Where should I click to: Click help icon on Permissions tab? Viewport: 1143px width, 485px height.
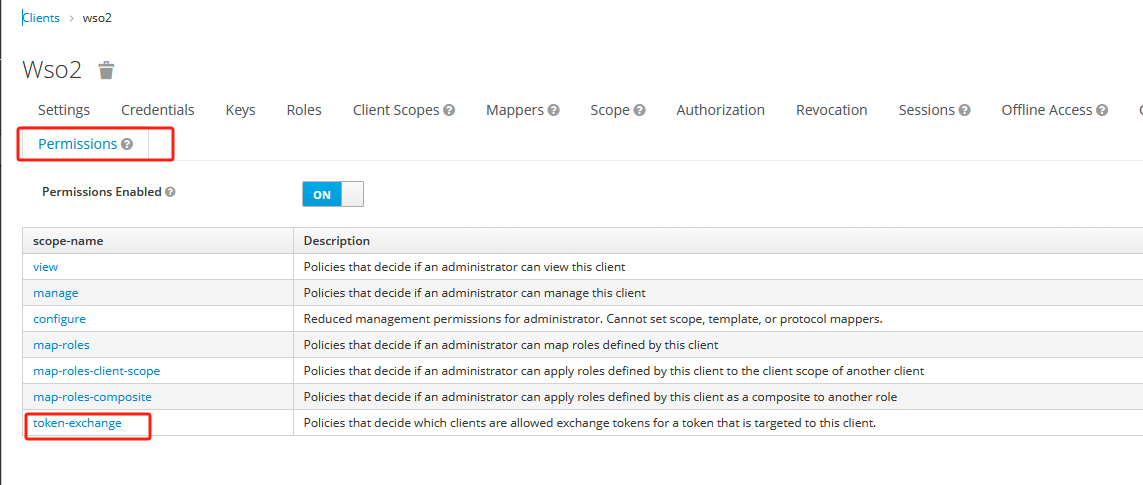tap(127, 145)
